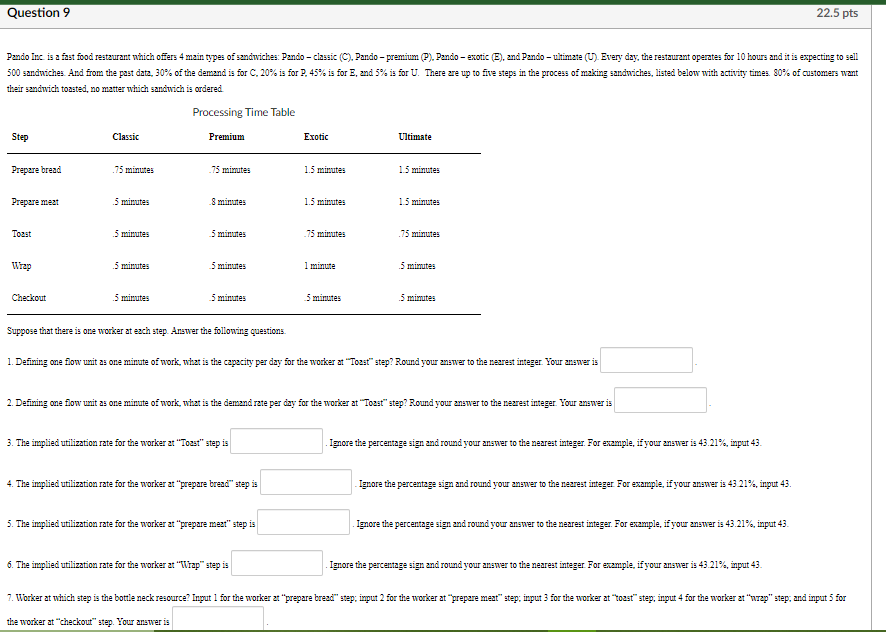Viewport: 886px width, 632px height.
Task: Click the Toast implied utilization answer box
Action: [x=276, y=441]
